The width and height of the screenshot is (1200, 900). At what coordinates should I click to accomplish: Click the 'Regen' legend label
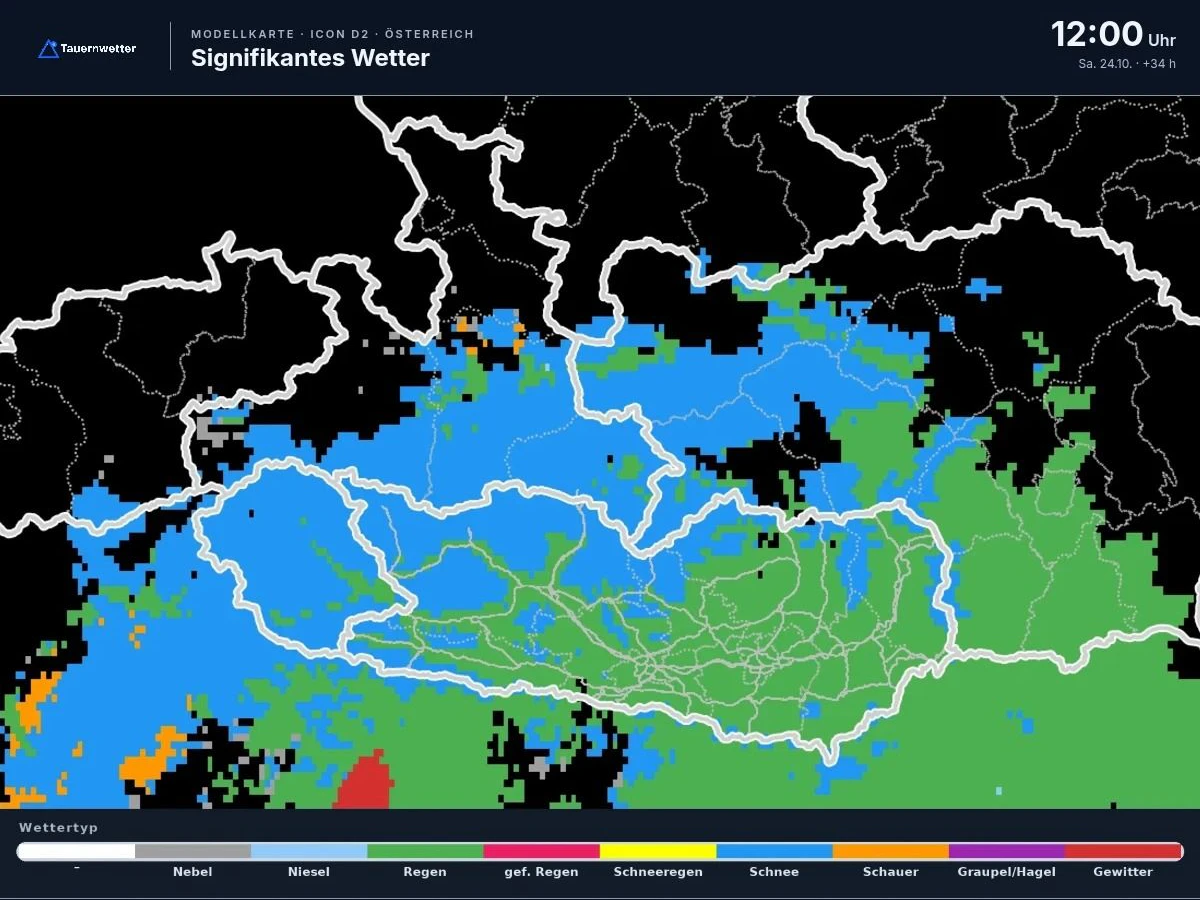point(425,872)
